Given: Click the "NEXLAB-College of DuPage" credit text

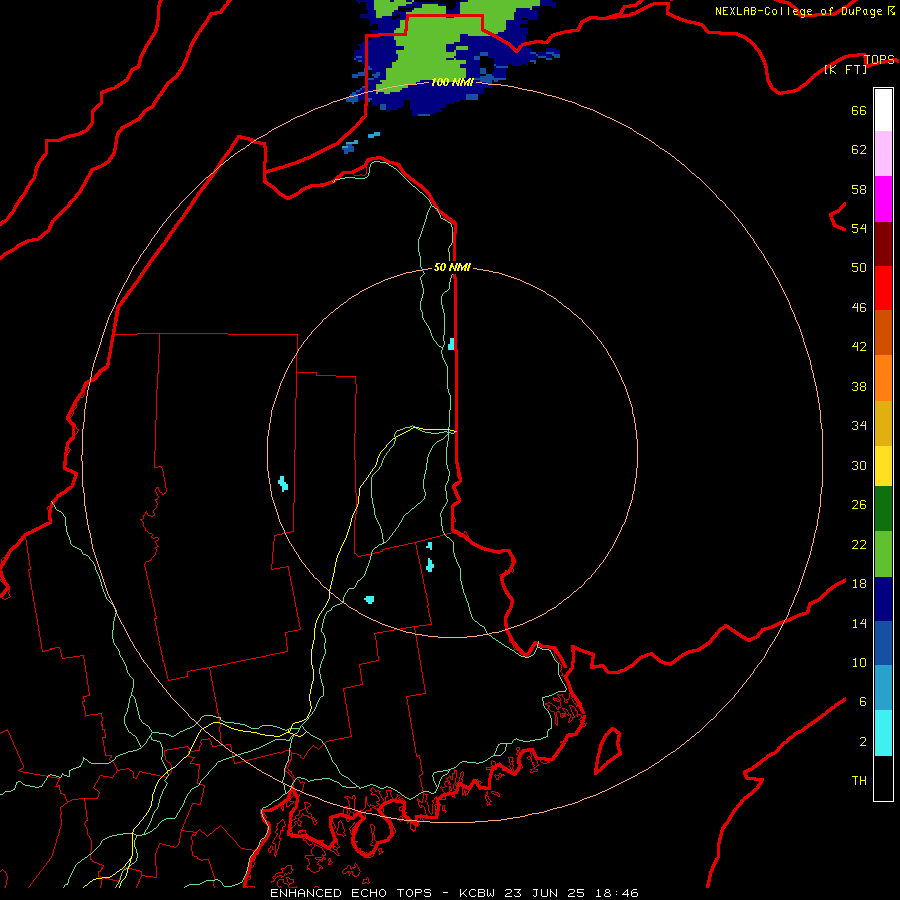Looking at the screenshot, I should (x=801, y=11).
